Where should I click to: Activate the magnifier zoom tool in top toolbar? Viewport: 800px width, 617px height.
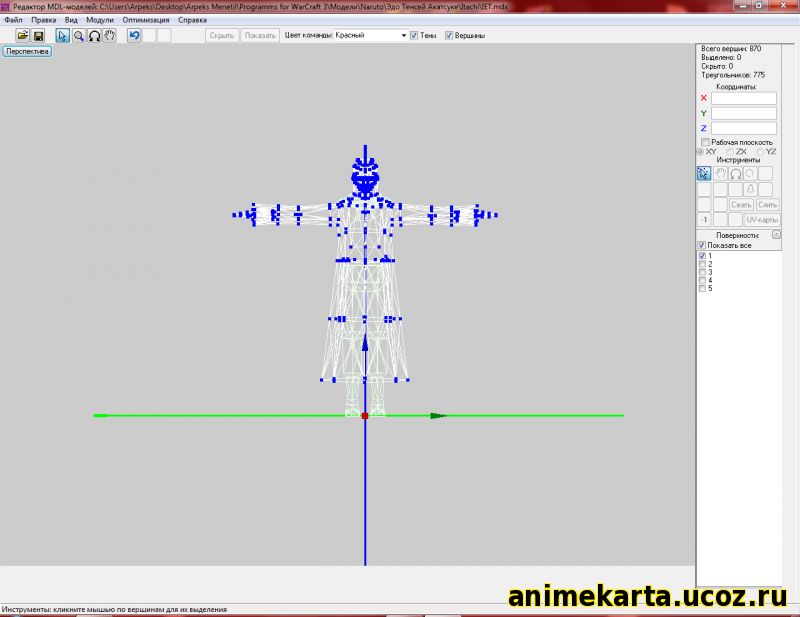click(x=79, y=35)
